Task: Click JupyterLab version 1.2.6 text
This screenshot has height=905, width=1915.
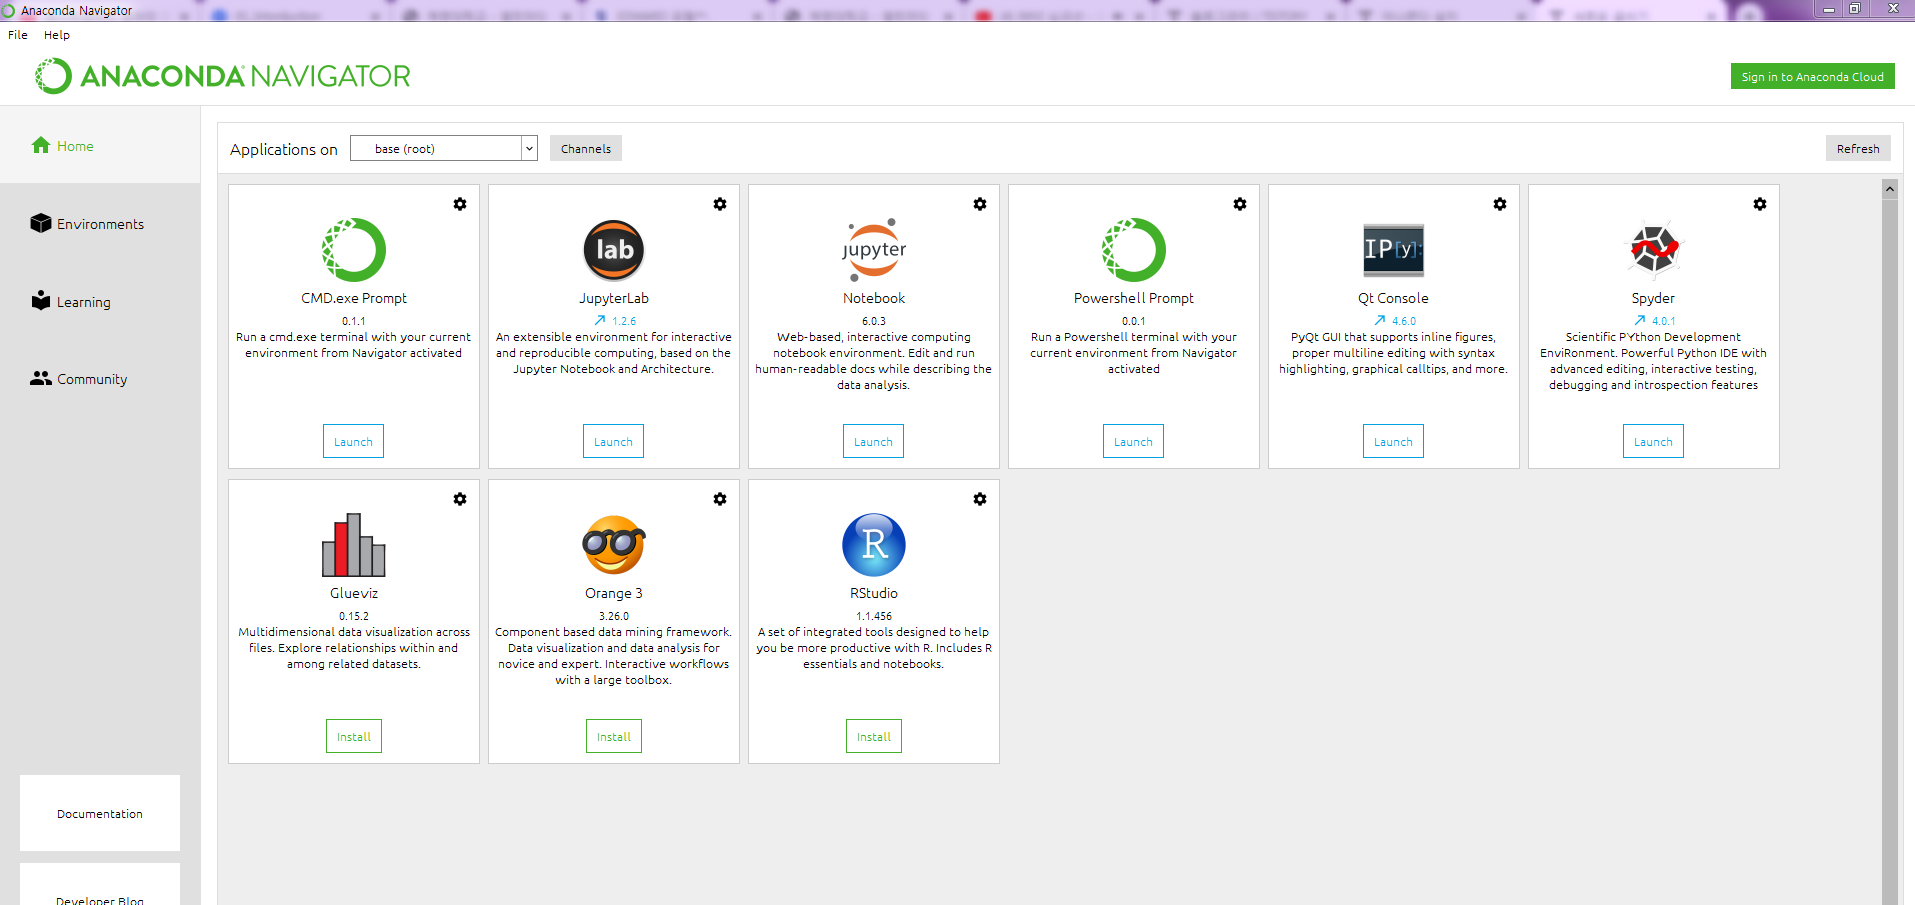Action: (624, 321)
